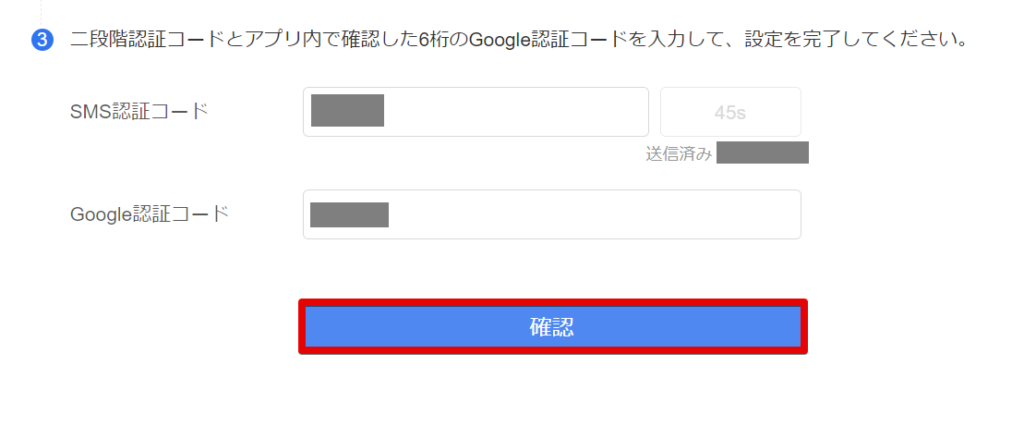
Task: Click the masked code inside Google field
Action: [349, 215]
